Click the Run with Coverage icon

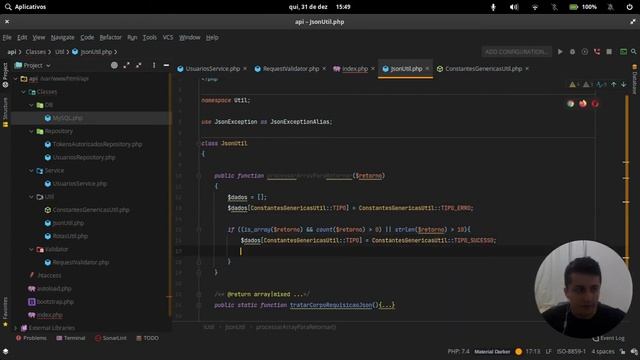pos(584,52)
